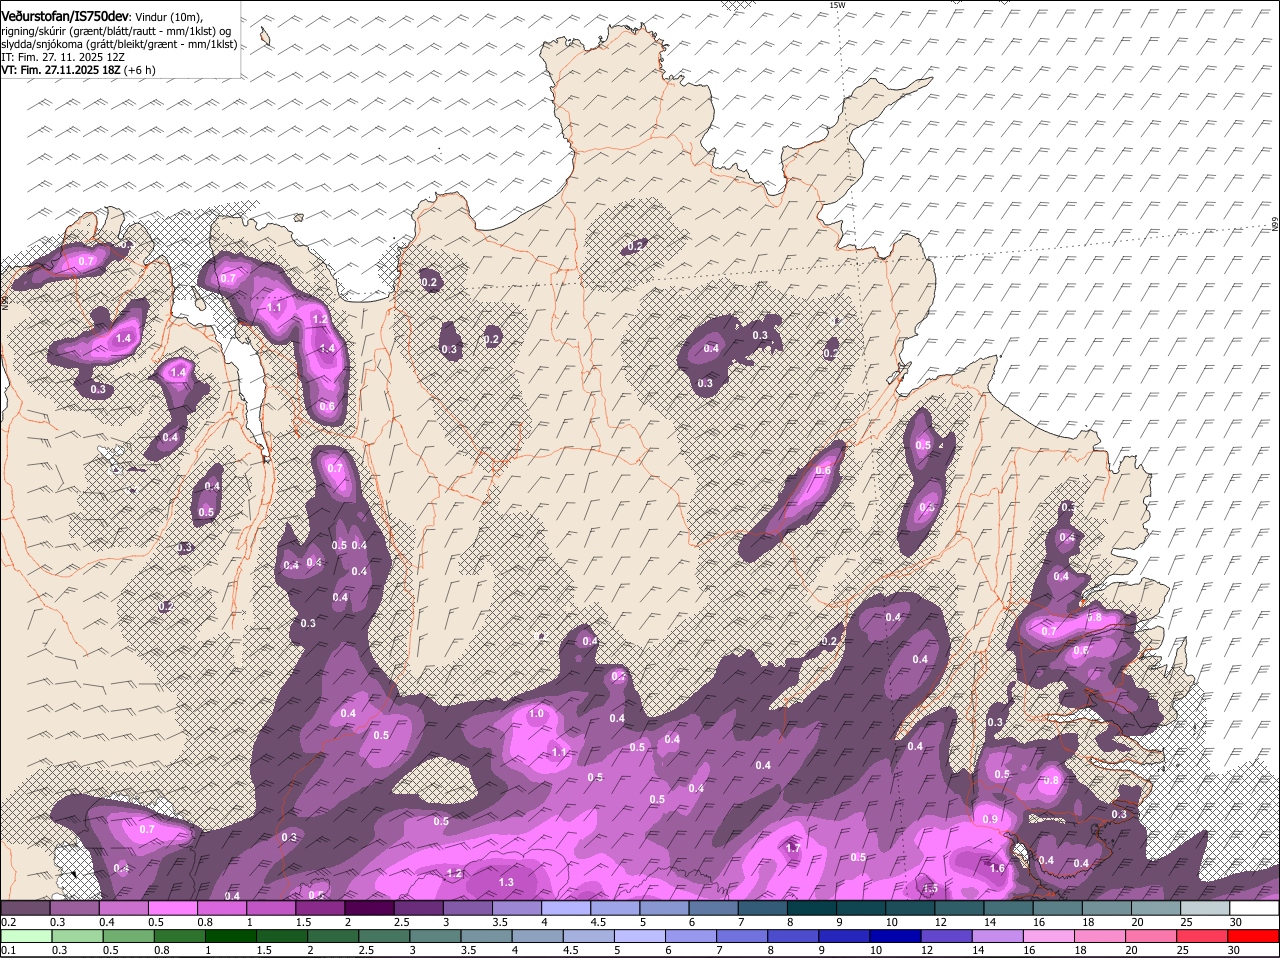The image size is (1280, 958).
Task: Pick the dark teal swatch labeled 8 in upper legend
Action: point(813,908)
